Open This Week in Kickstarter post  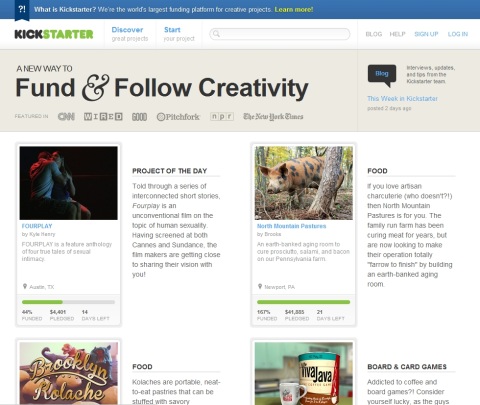(402, 99)
